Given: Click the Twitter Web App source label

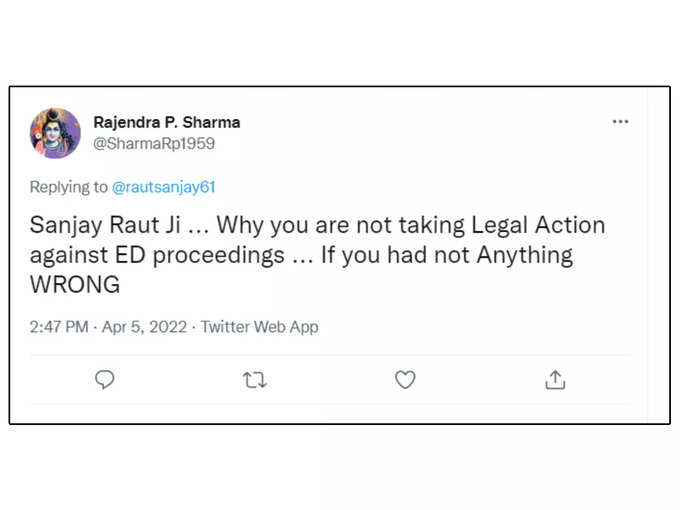Looking at the screenshot, I should (259, 327).
